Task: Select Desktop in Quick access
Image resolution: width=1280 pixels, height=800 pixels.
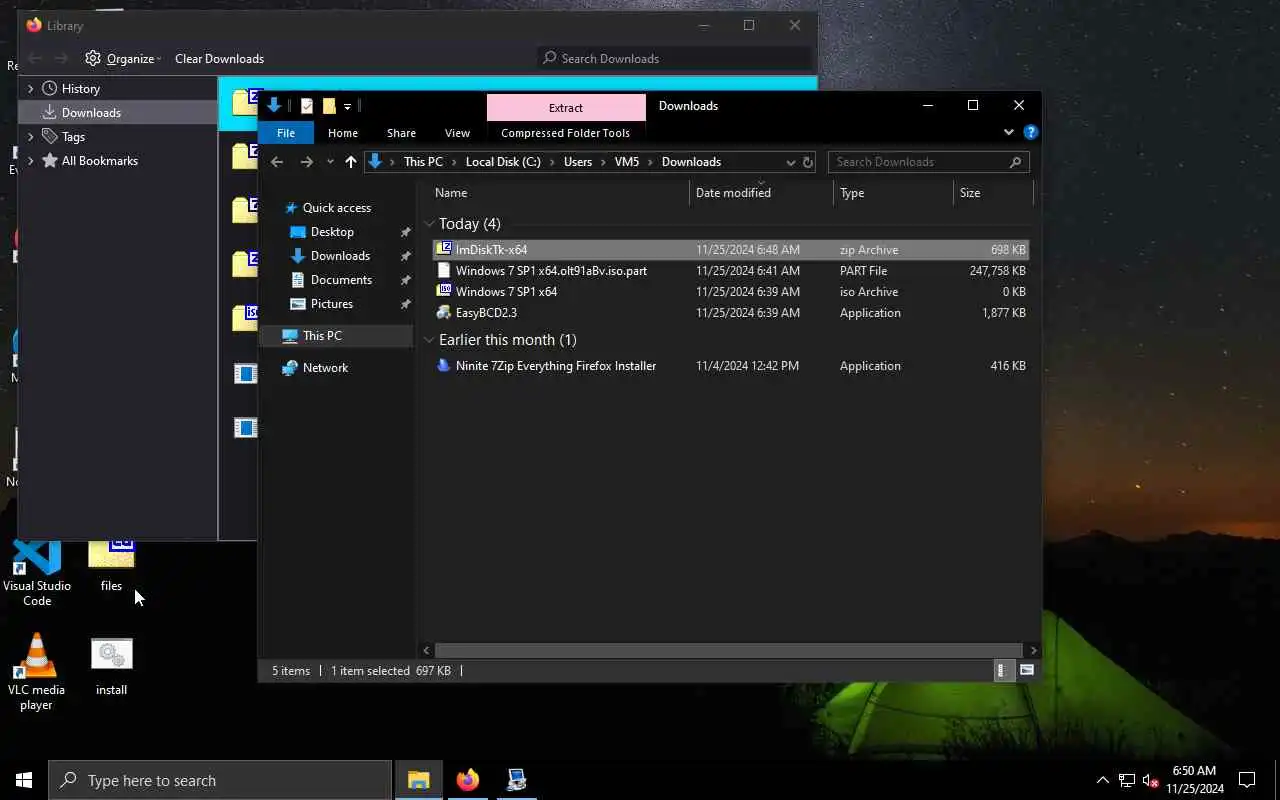Action: tap(332, 231)
